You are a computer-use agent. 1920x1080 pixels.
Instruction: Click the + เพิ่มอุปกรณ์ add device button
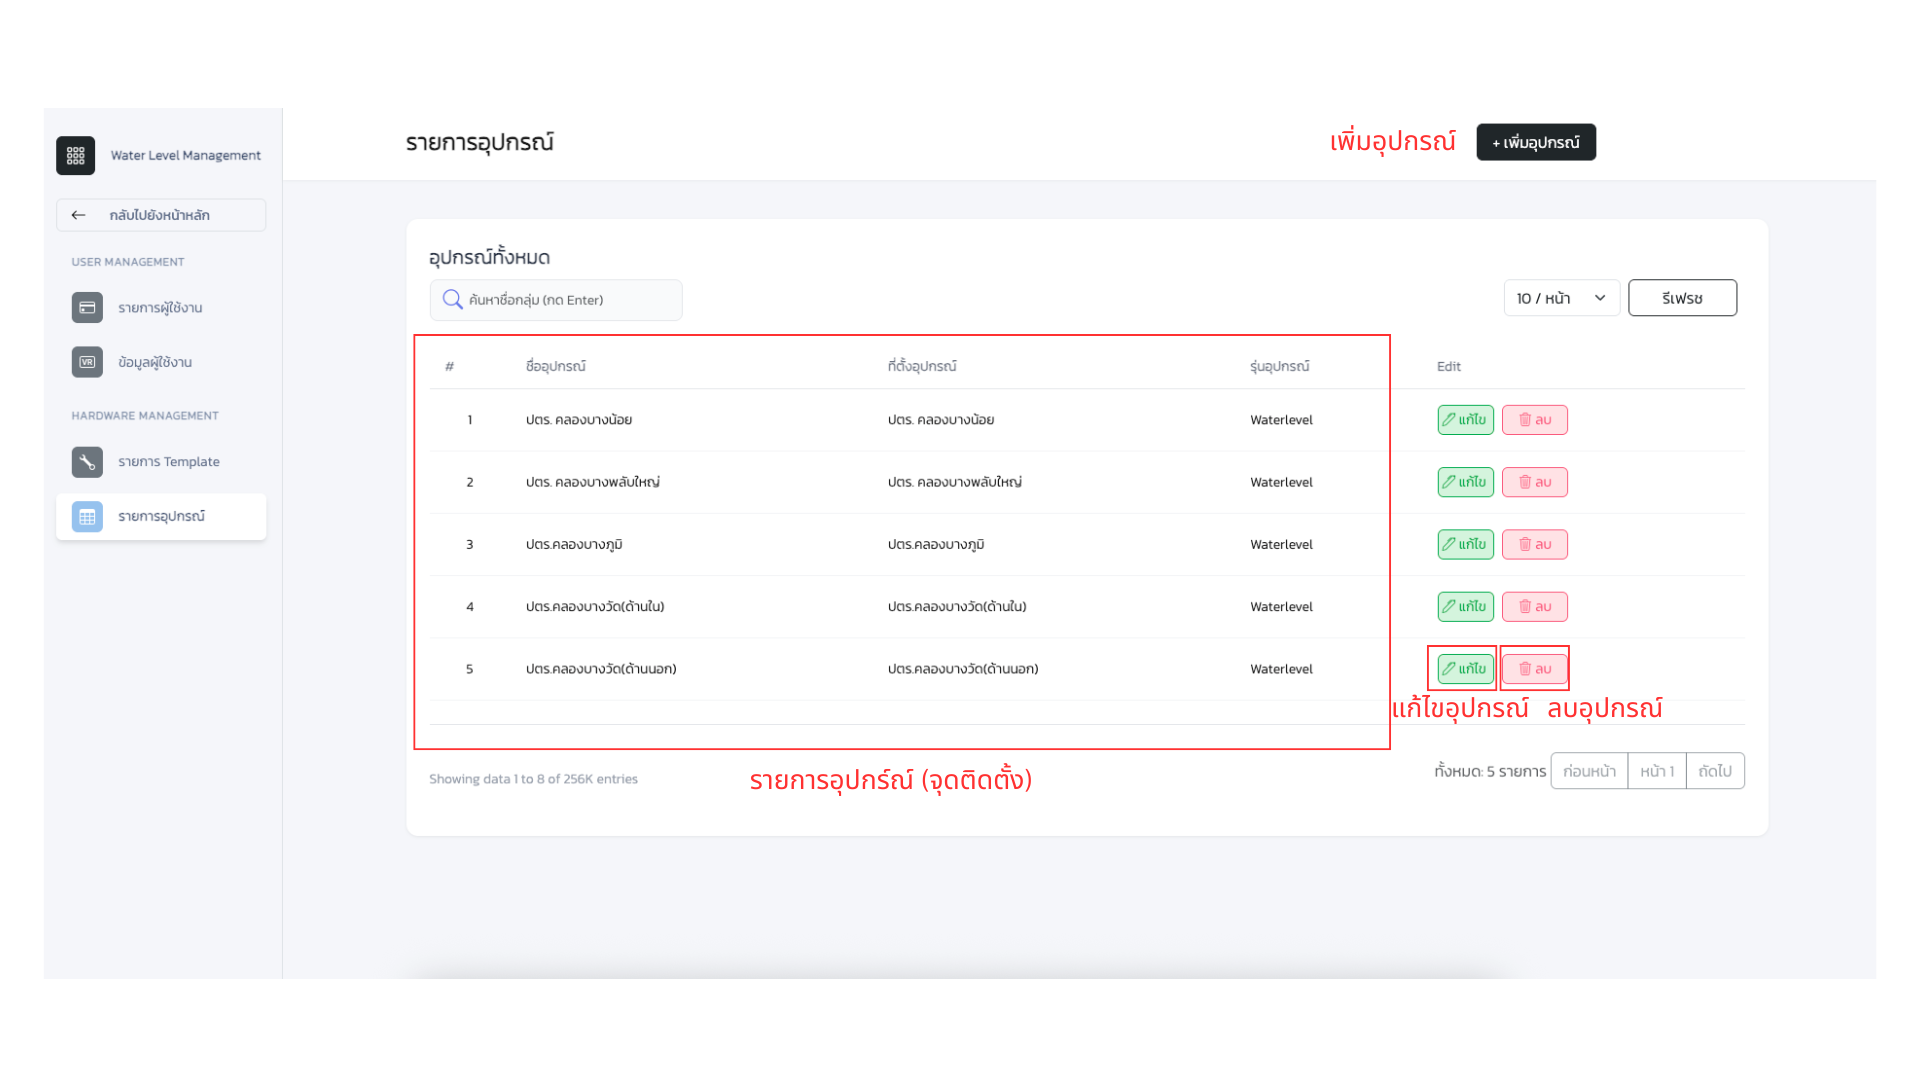(x=1535, y=142)
